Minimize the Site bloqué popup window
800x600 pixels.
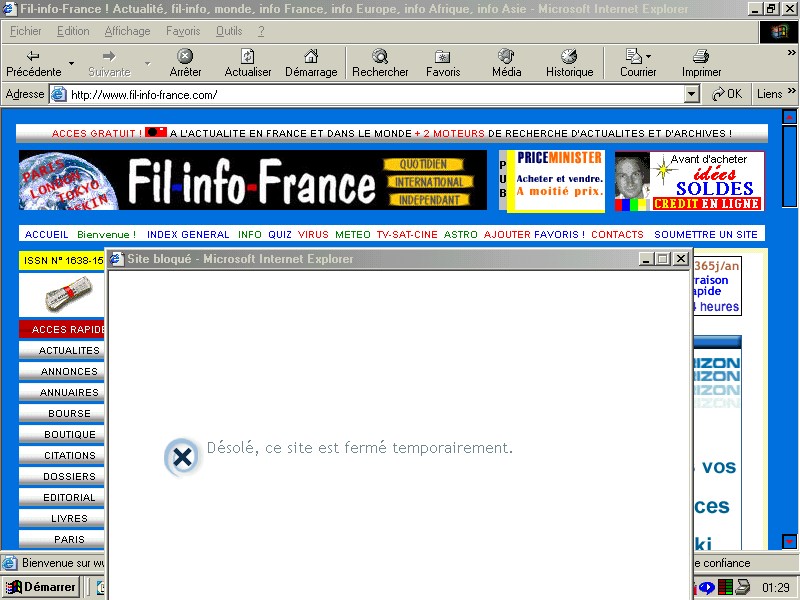tap(646, 259)
